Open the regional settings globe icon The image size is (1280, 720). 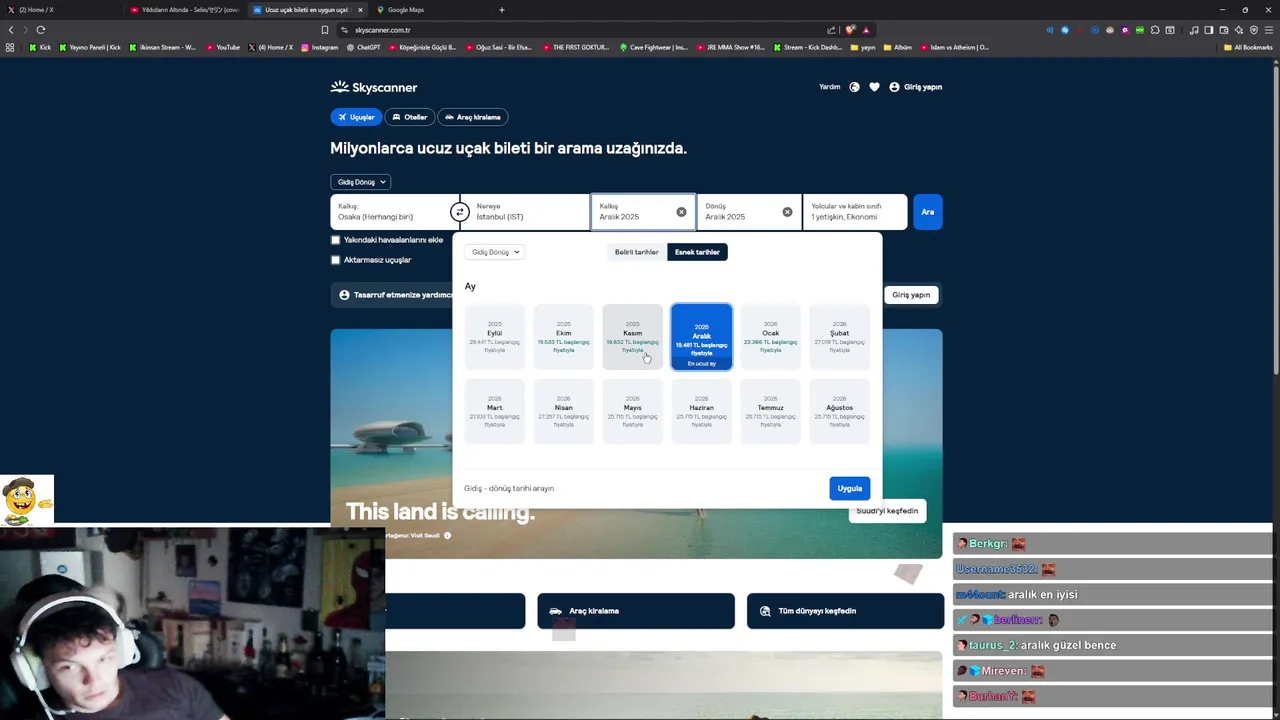click(x=854, y=87)
